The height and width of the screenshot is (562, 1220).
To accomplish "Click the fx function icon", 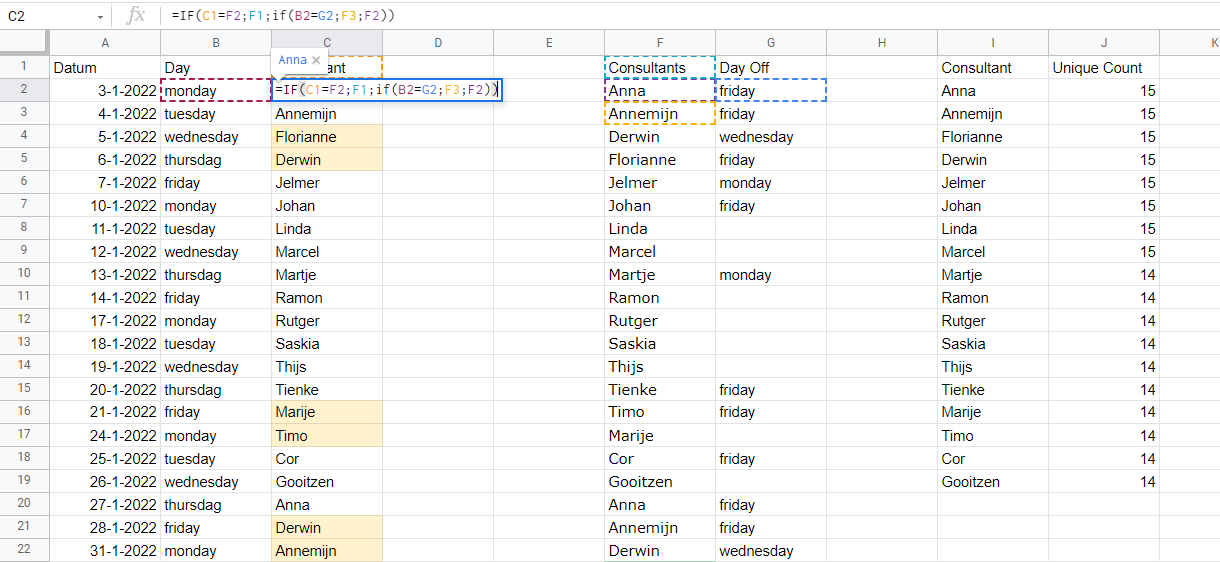I will click(137, 16).
